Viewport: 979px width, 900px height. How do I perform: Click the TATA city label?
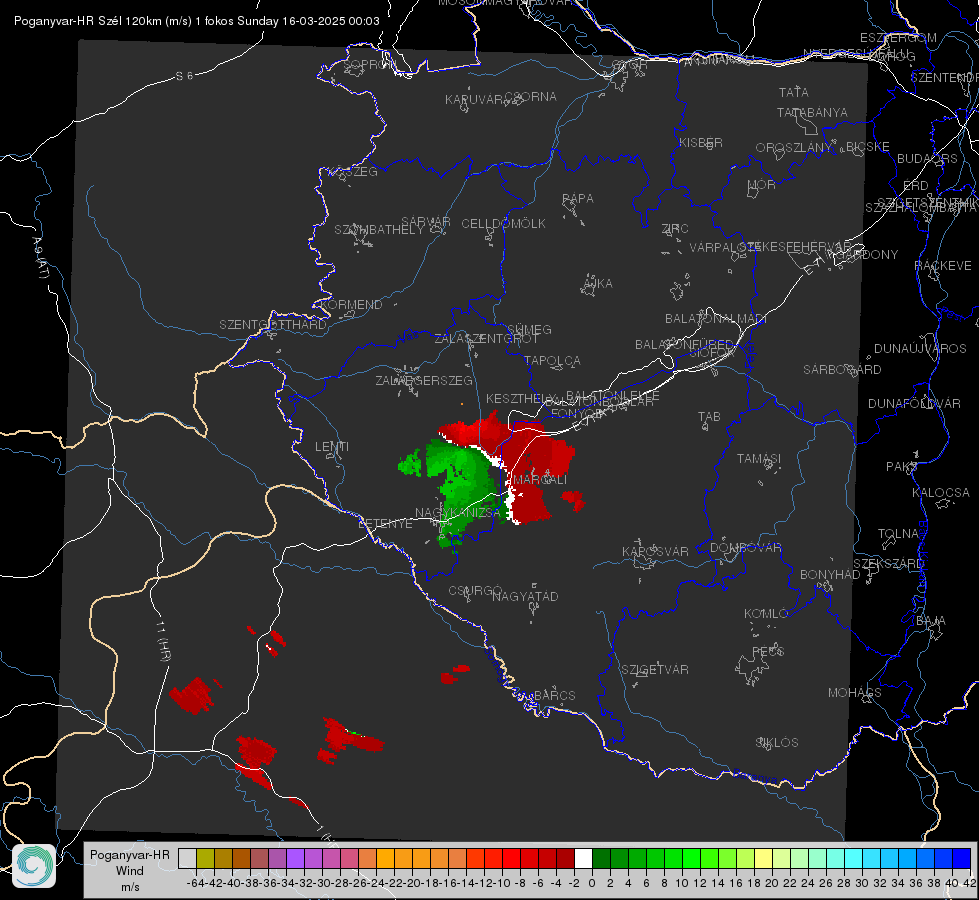[x=794, y=92]
